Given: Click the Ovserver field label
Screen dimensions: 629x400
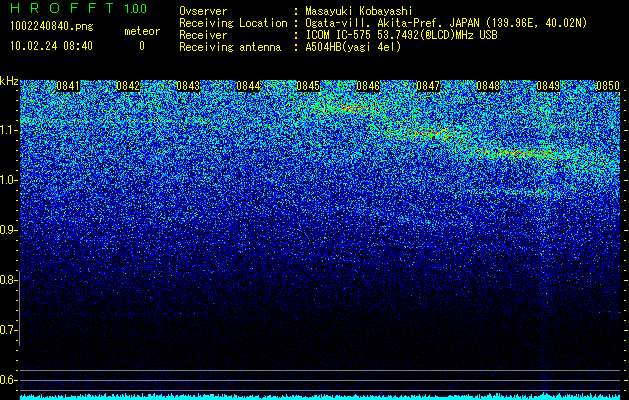Looking at the screenshot, I should (x=203, y=11).
